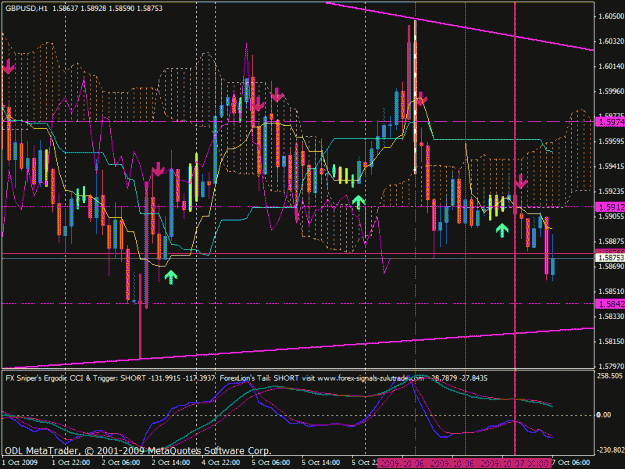The width and height of the screenshot is (625, 469).
Task: Click the ForexLion's Tail: SHORT label
Action: [x=259, y=378]
